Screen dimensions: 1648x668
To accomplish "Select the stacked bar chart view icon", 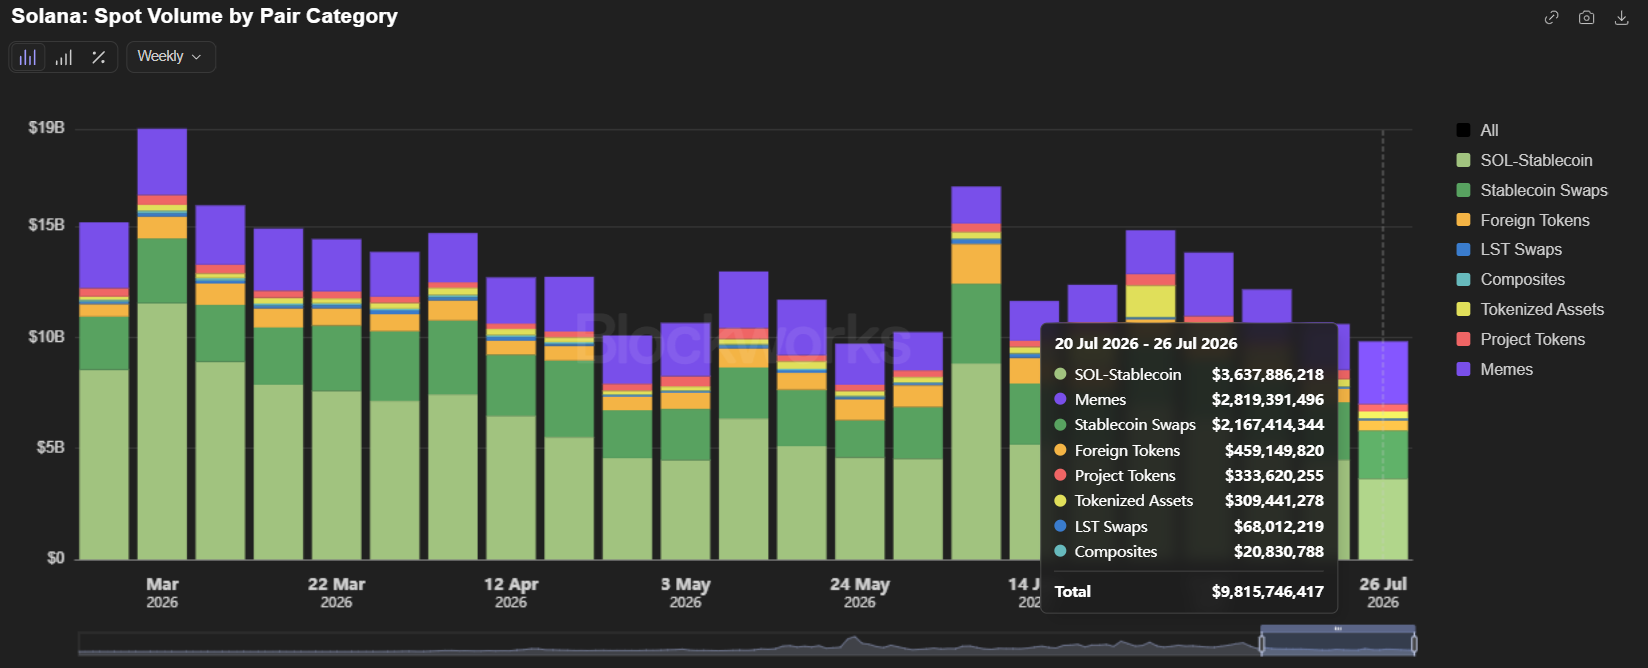I will coord(28,57).
